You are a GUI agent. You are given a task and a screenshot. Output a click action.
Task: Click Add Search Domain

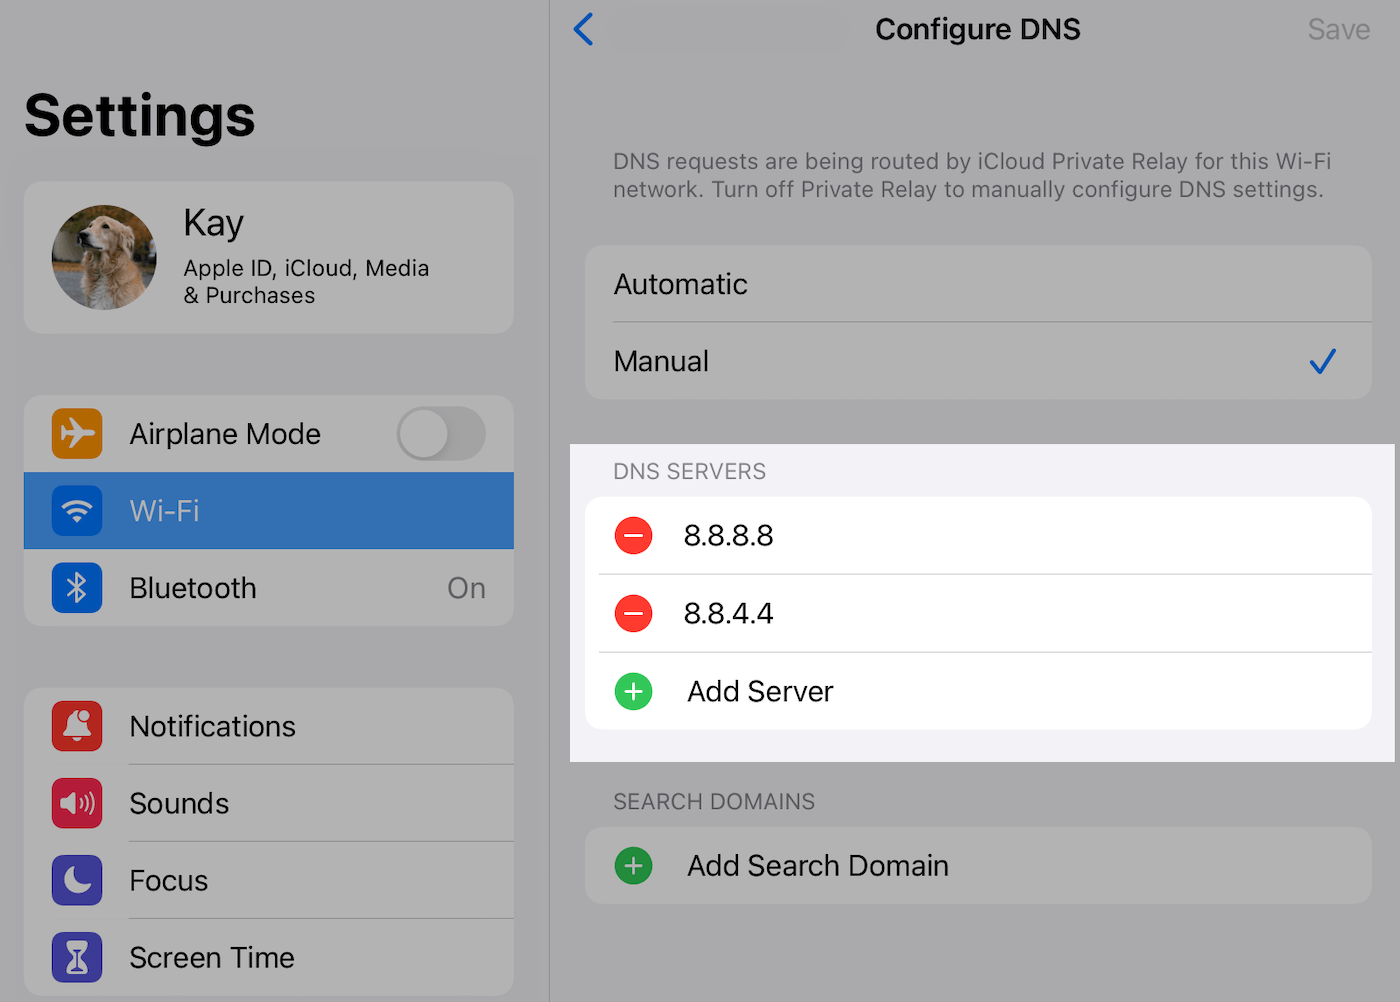click(817, 865)
